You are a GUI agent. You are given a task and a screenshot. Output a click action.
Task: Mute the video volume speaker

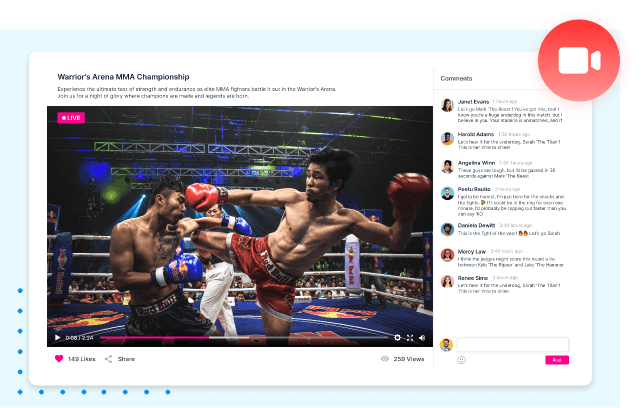pos(422,338)
